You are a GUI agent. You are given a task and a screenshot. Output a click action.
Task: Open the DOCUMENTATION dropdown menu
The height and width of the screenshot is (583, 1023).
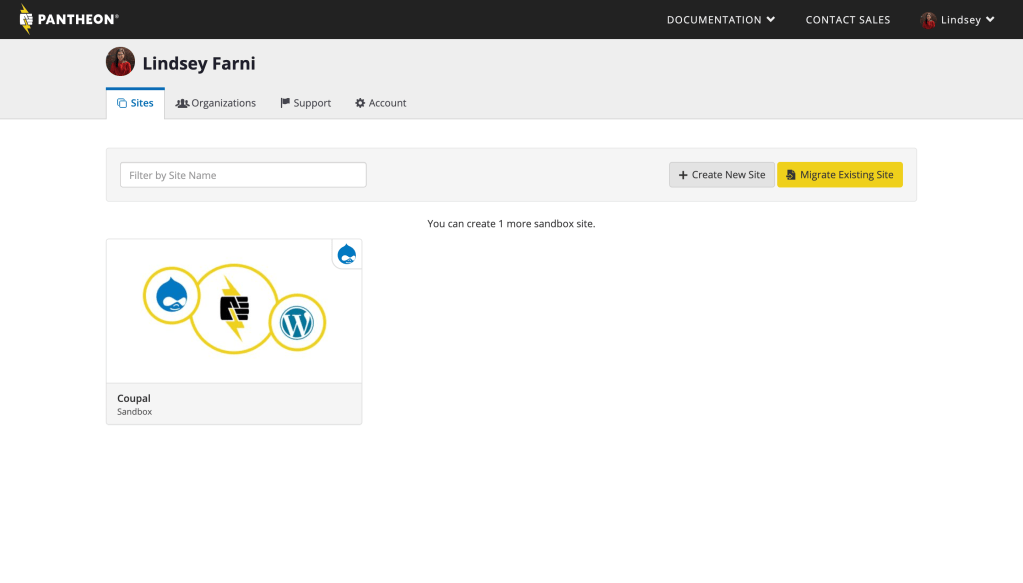pyautogui.click(x=720, y=20)
